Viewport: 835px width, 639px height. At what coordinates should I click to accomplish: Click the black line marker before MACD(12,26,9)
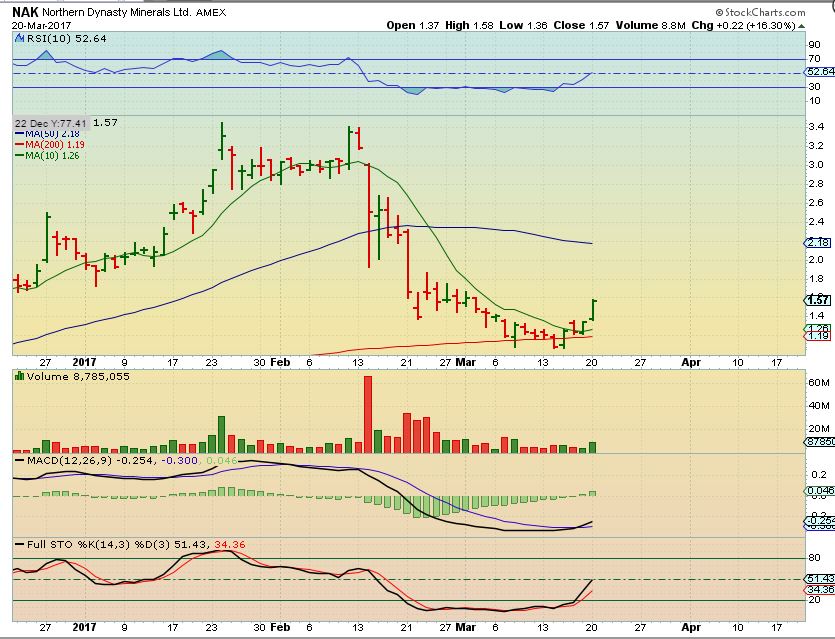tap(20, 460)
